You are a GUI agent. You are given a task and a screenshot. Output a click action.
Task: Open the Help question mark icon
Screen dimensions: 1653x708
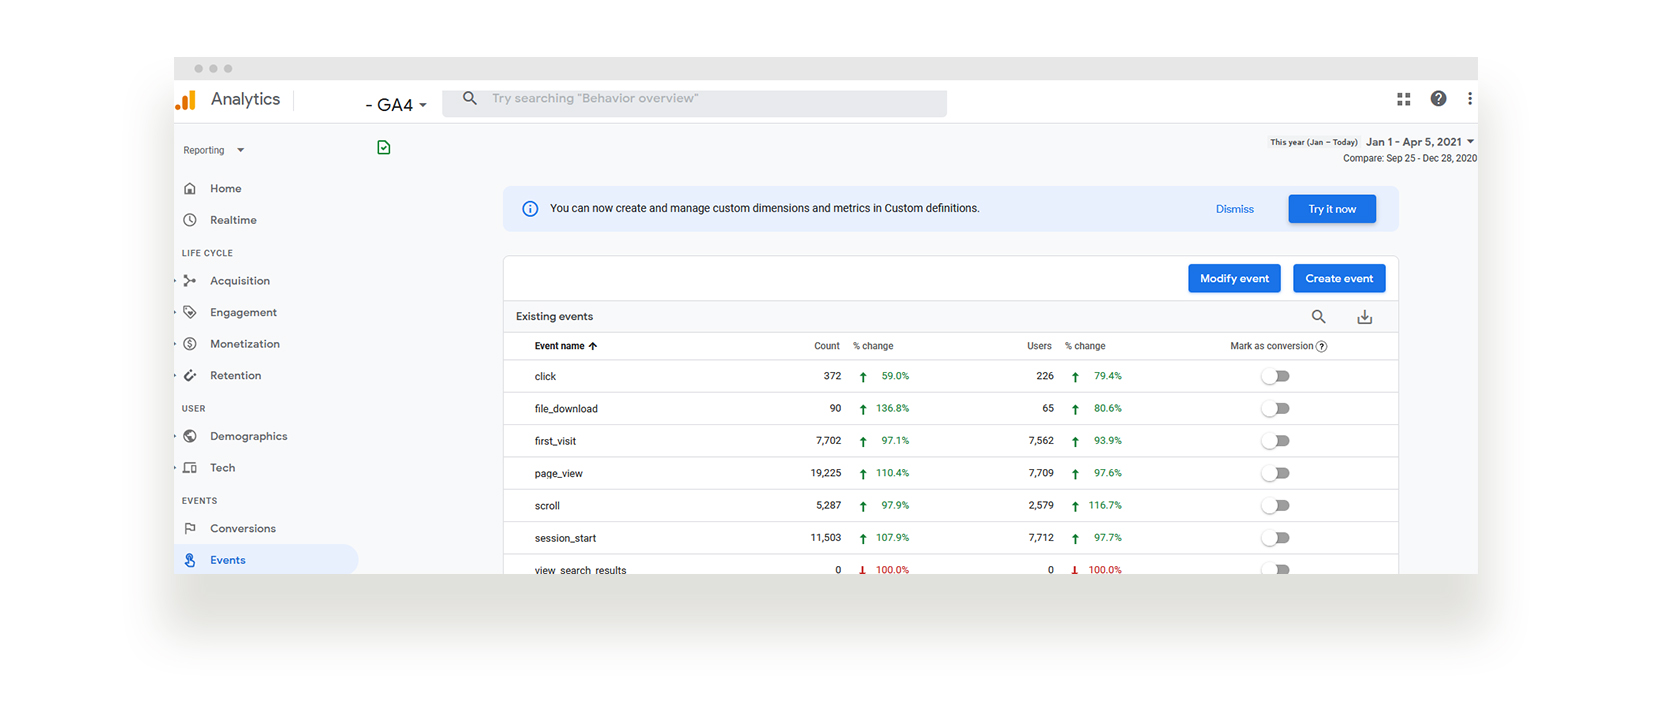point(1438,98)
